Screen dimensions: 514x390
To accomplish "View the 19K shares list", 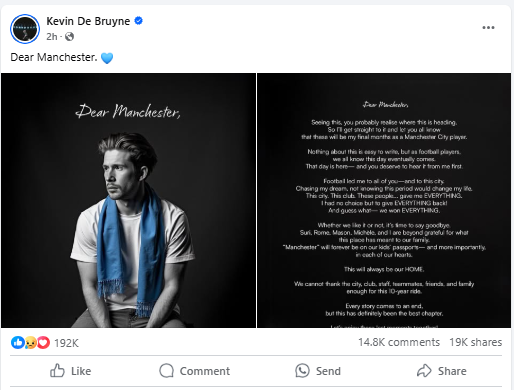I will [475, 342].
